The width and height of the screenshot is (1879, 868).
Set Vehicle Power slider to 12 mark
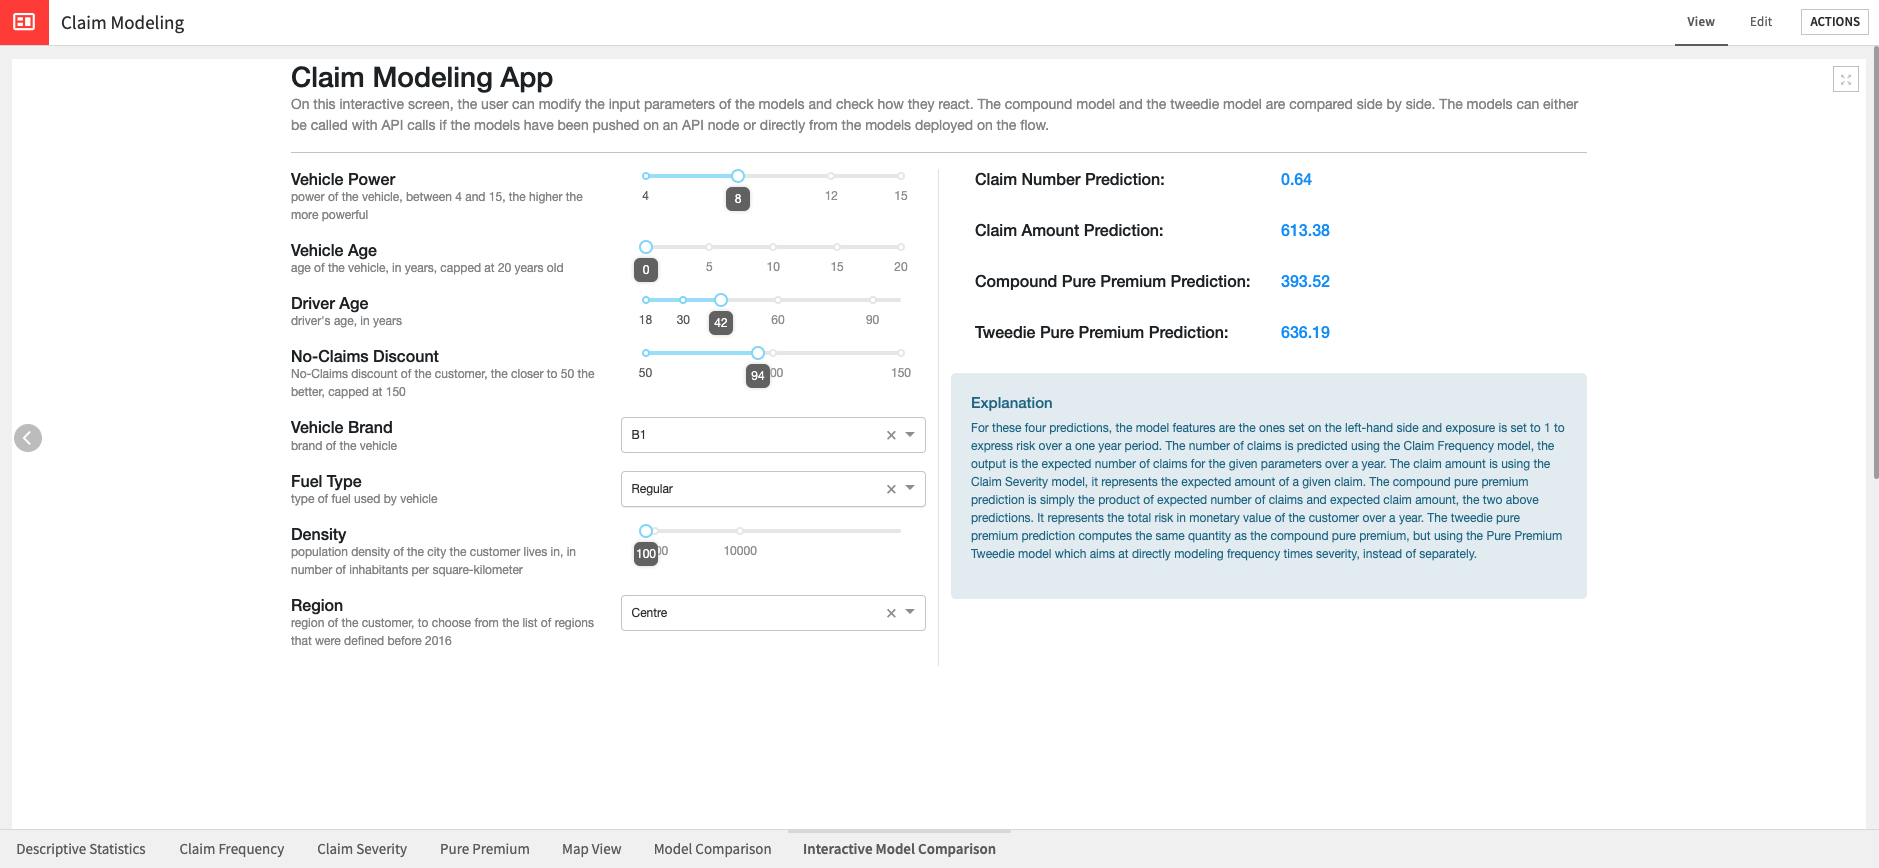(x=831, y=176)
